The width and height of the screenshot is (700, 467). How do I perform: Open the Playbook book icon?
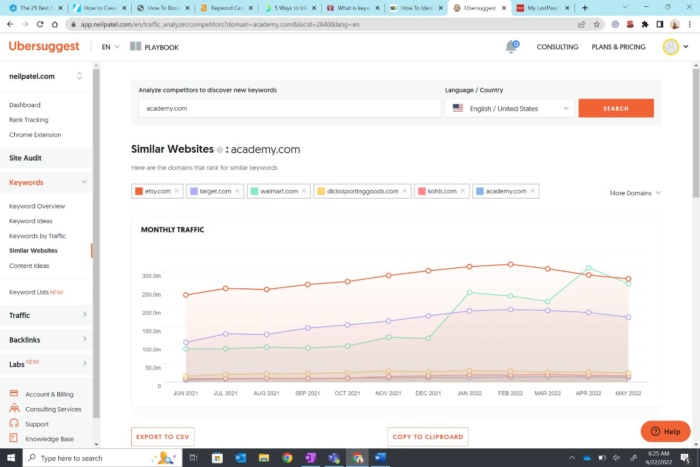pos(135,46)
